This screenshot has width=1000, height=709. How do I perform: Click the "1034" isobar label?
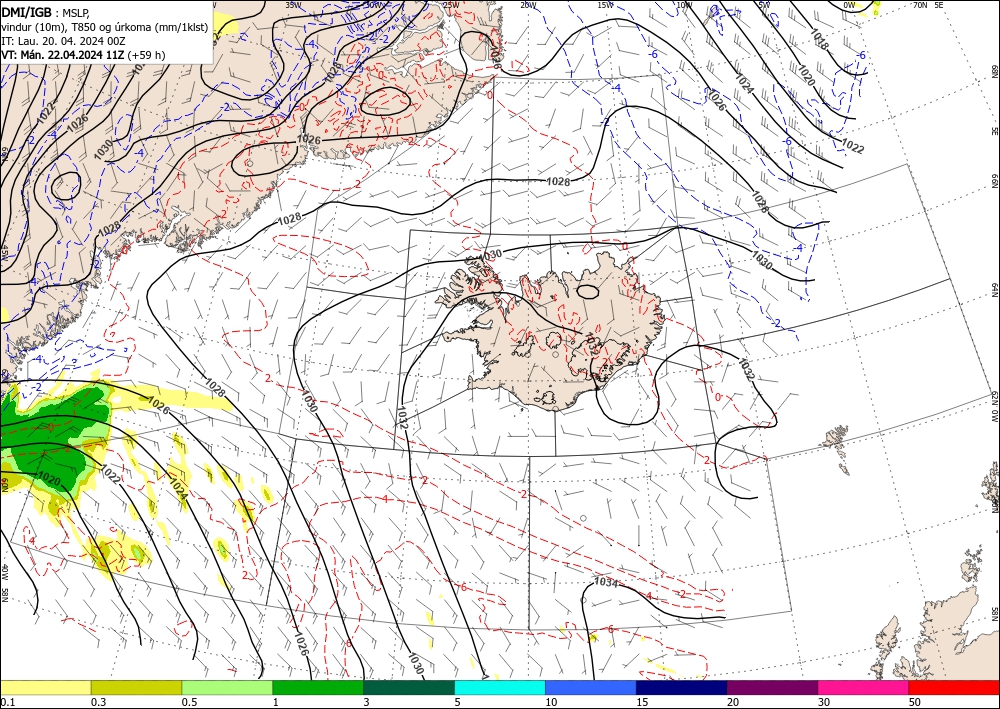605,581
